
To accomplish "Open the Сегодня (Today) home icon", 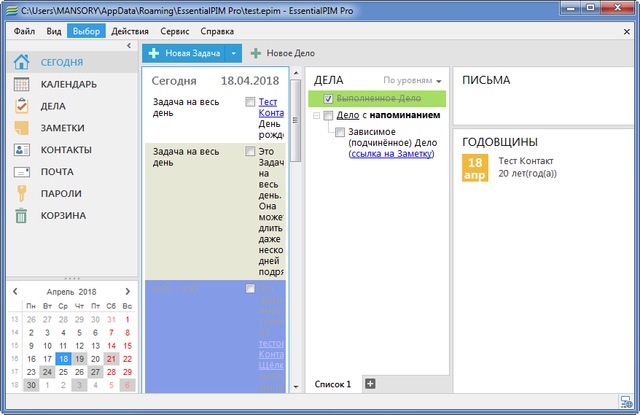I will [x=22, y=62].
